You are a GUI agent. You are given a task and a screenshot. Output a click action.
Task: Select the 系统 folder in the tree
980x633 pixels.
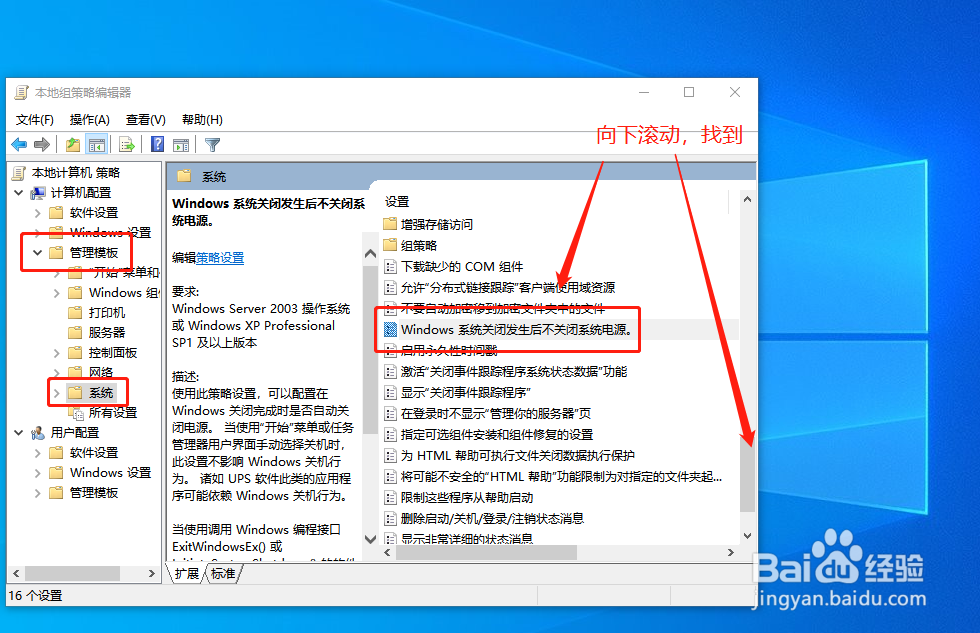pyautogui.click(x=98, y=392)
